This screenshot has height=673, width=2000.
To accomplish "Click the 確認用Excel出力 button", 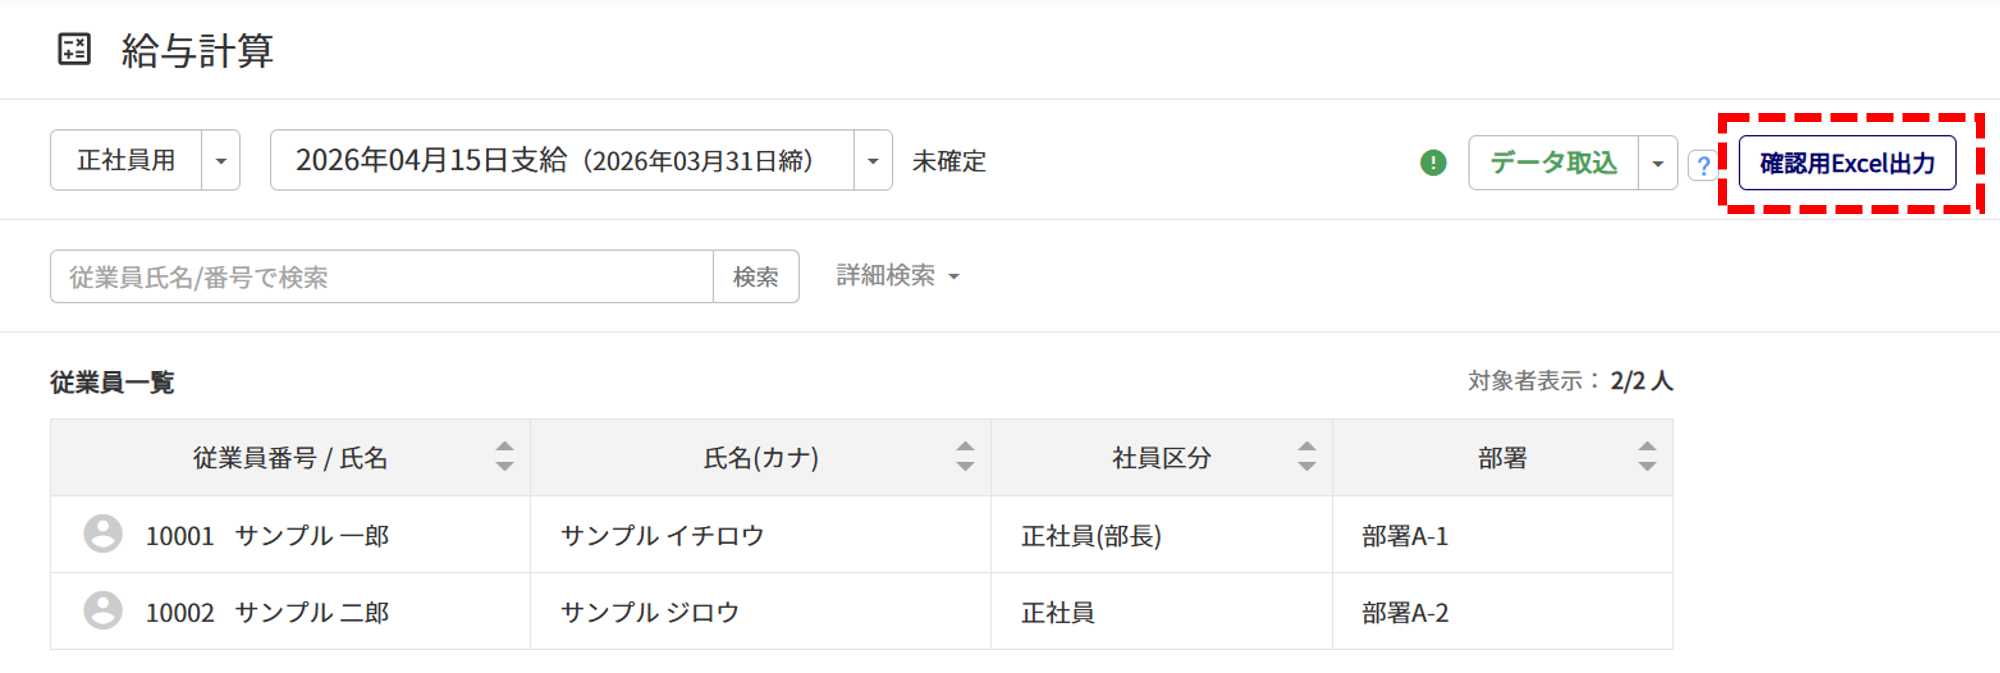I will tap(1847, 163).
